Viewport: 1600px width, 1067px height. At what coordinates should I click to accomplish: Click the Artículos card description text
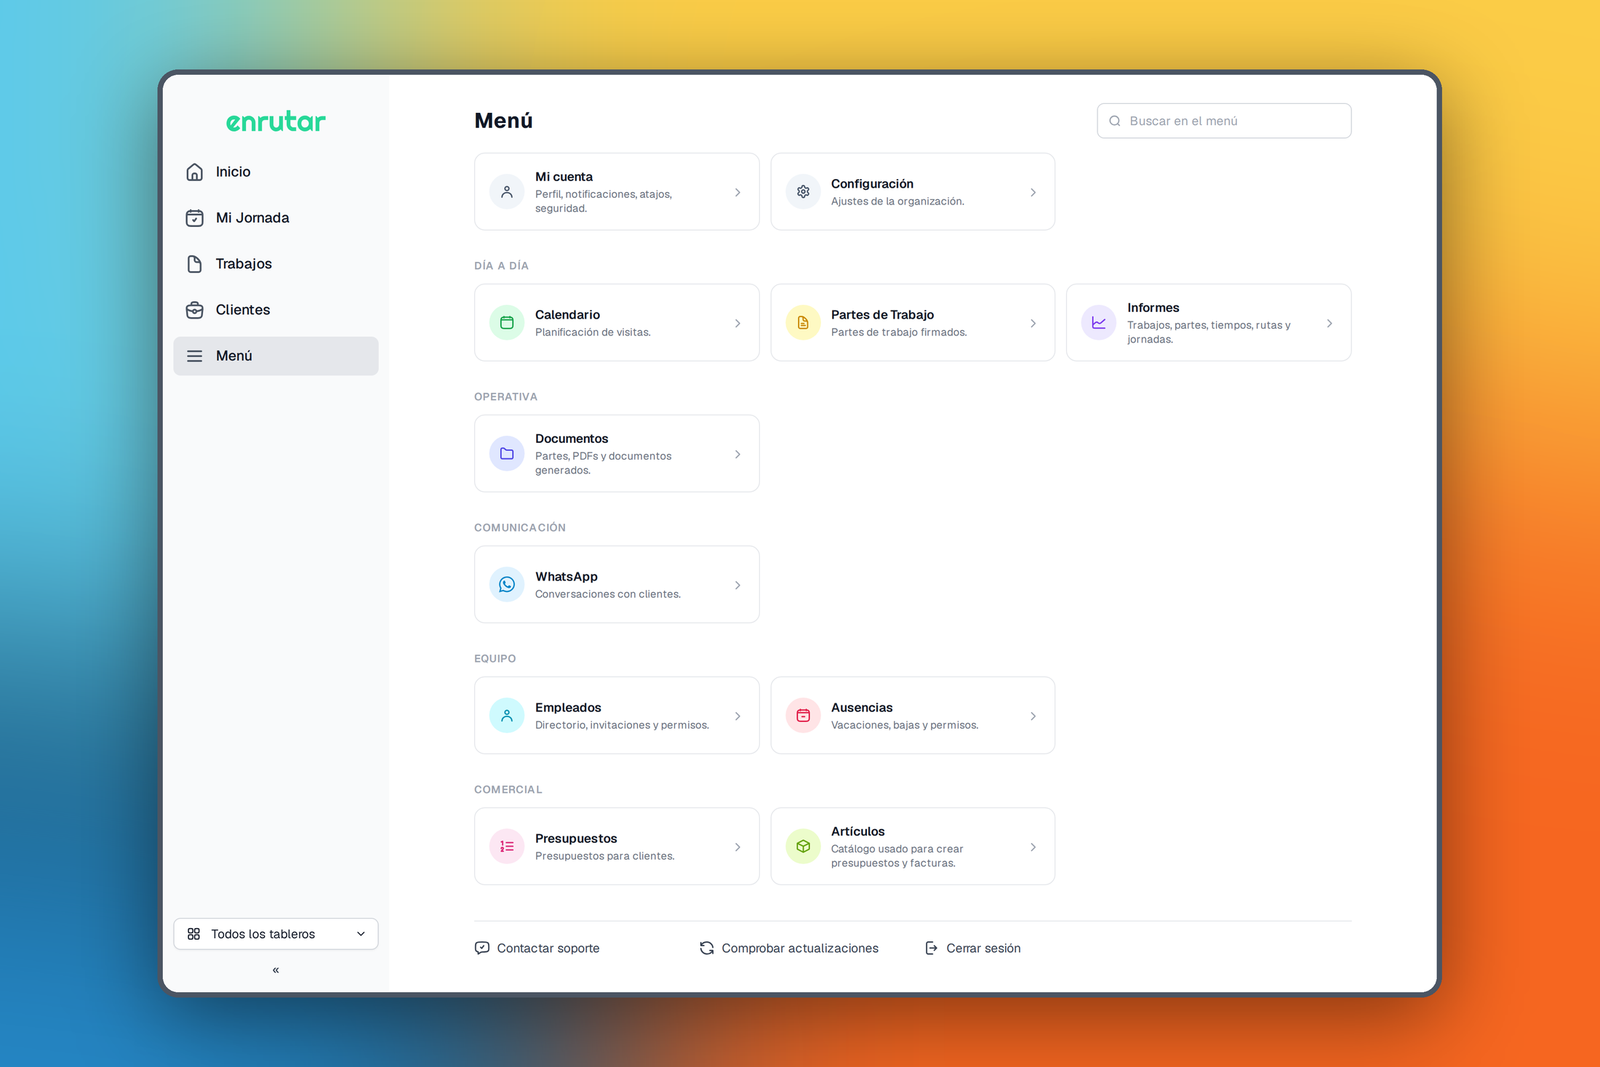coord(897,856)
